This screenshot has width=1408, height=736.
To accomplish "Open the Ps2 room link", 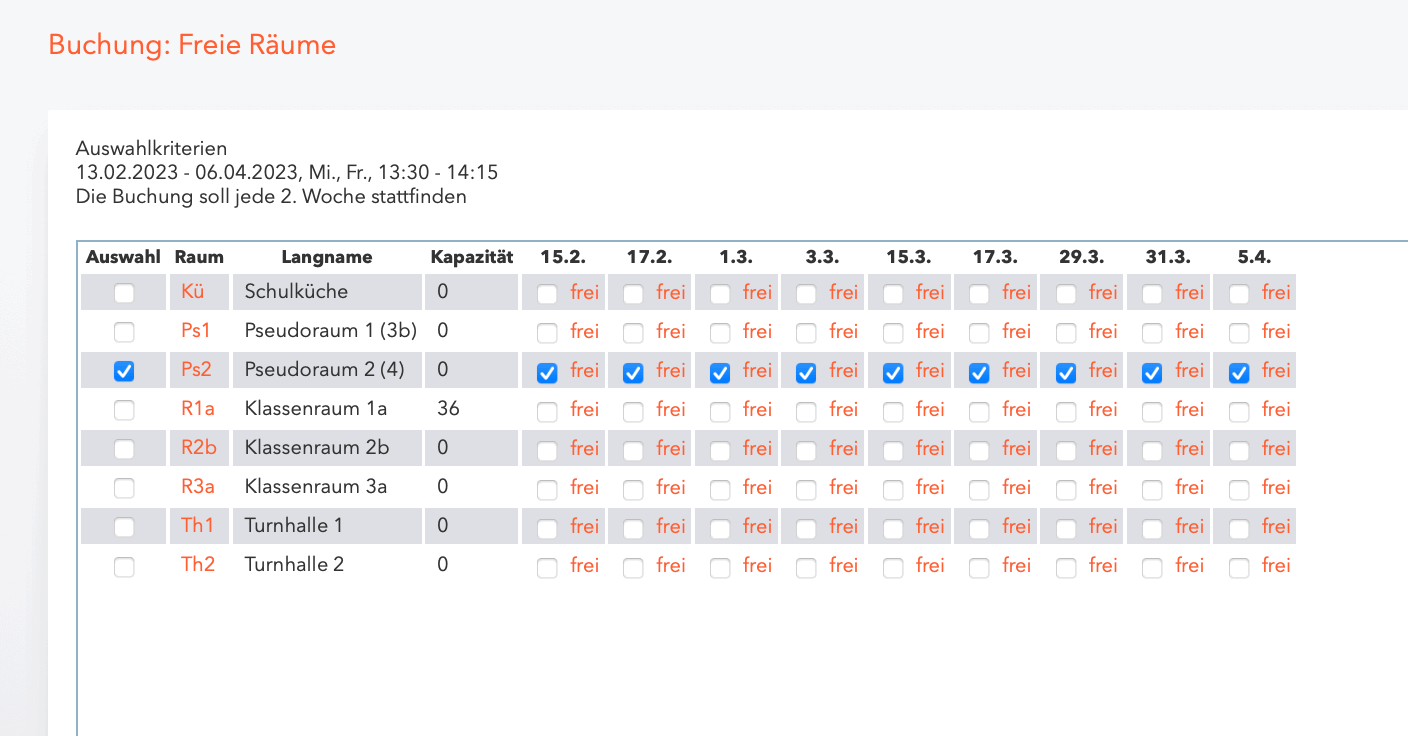I will click(x=196, y=369).
